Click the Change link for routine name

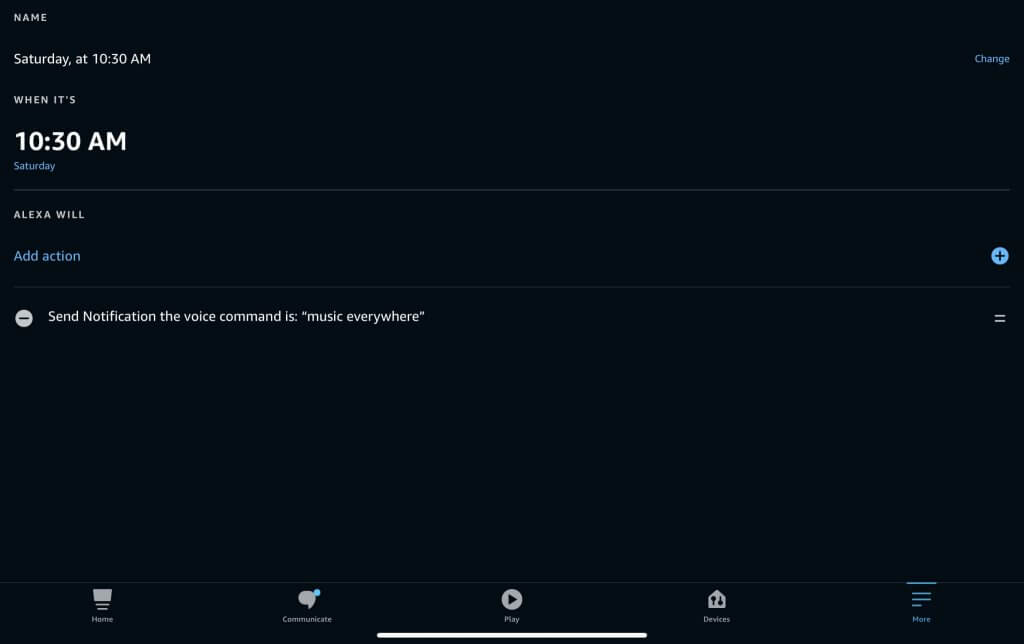[991, 59]
